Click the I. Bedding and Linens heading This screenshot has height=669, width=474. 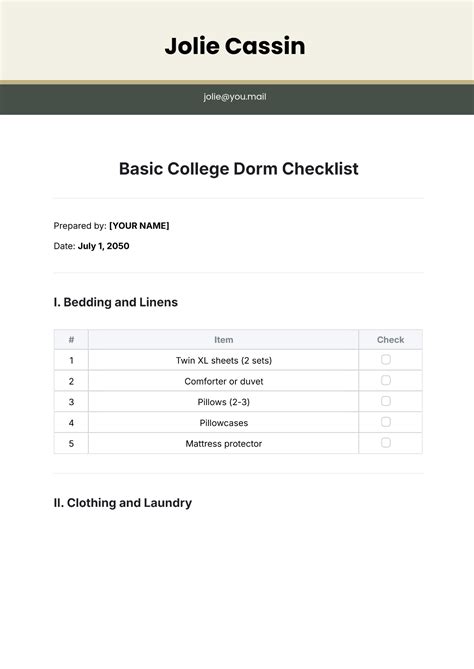click(116, 302)
